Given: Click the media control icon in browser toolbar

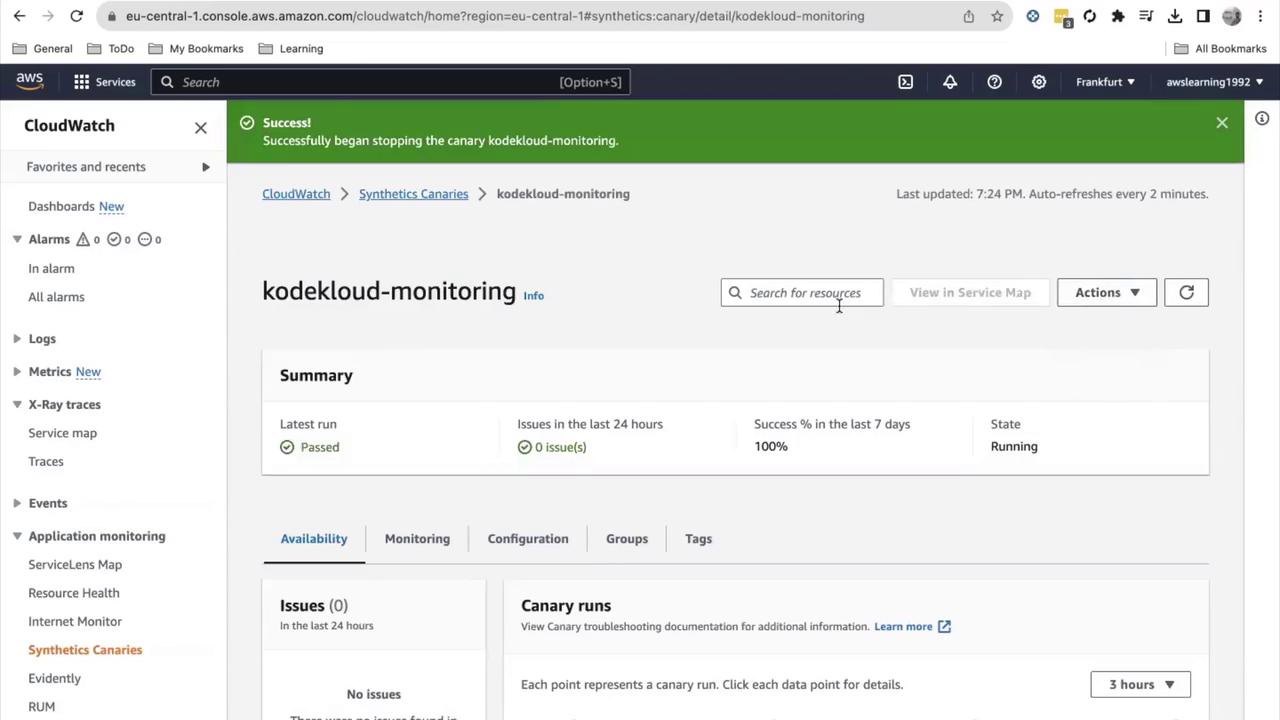Looking at the screenshot, I should [1147, 16].
